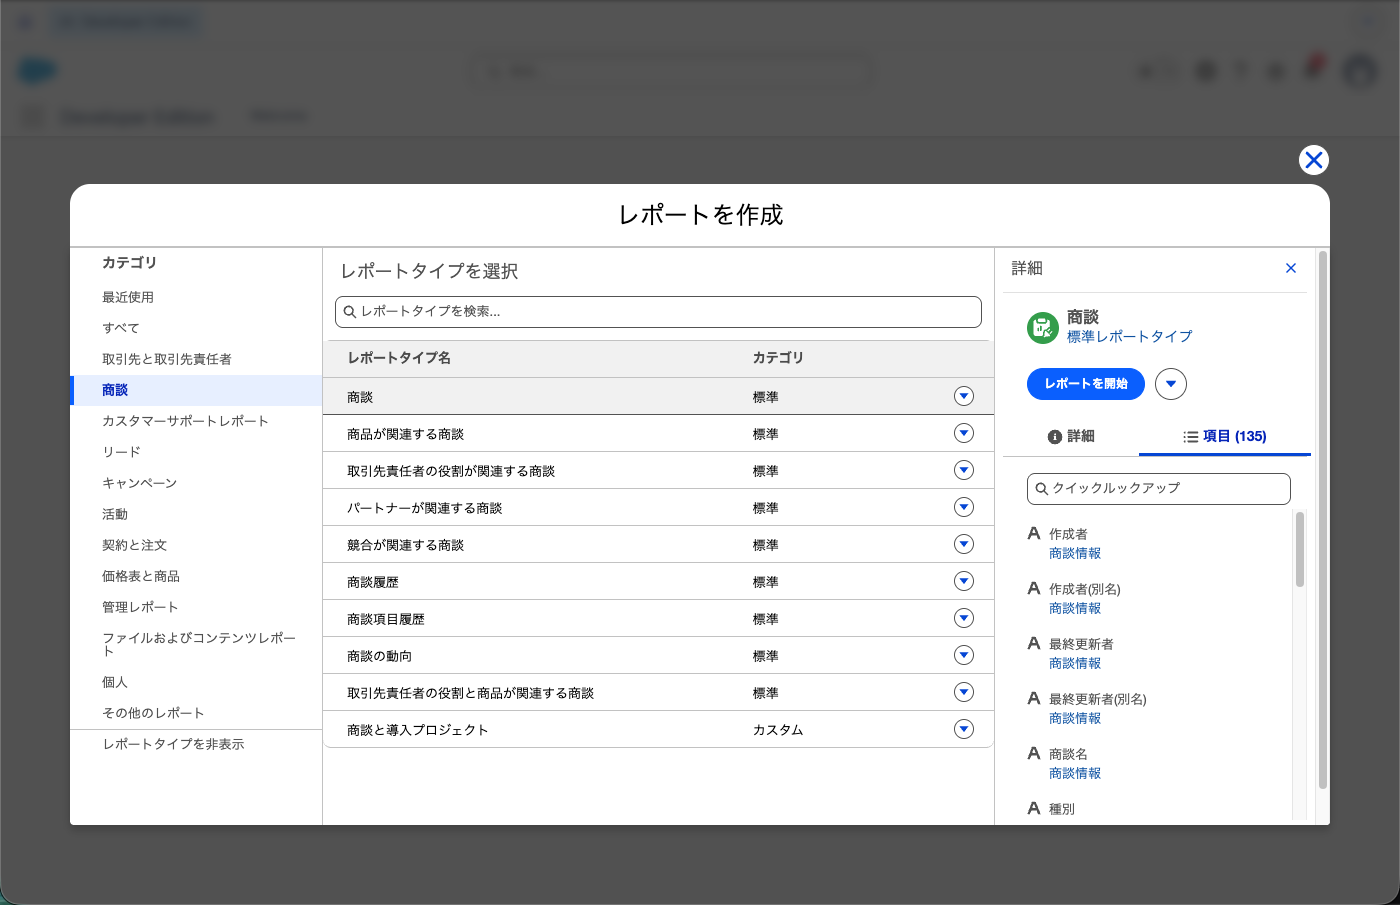
Task: Focus the クイックルックアップ field search box
Action: point(1159,488)
